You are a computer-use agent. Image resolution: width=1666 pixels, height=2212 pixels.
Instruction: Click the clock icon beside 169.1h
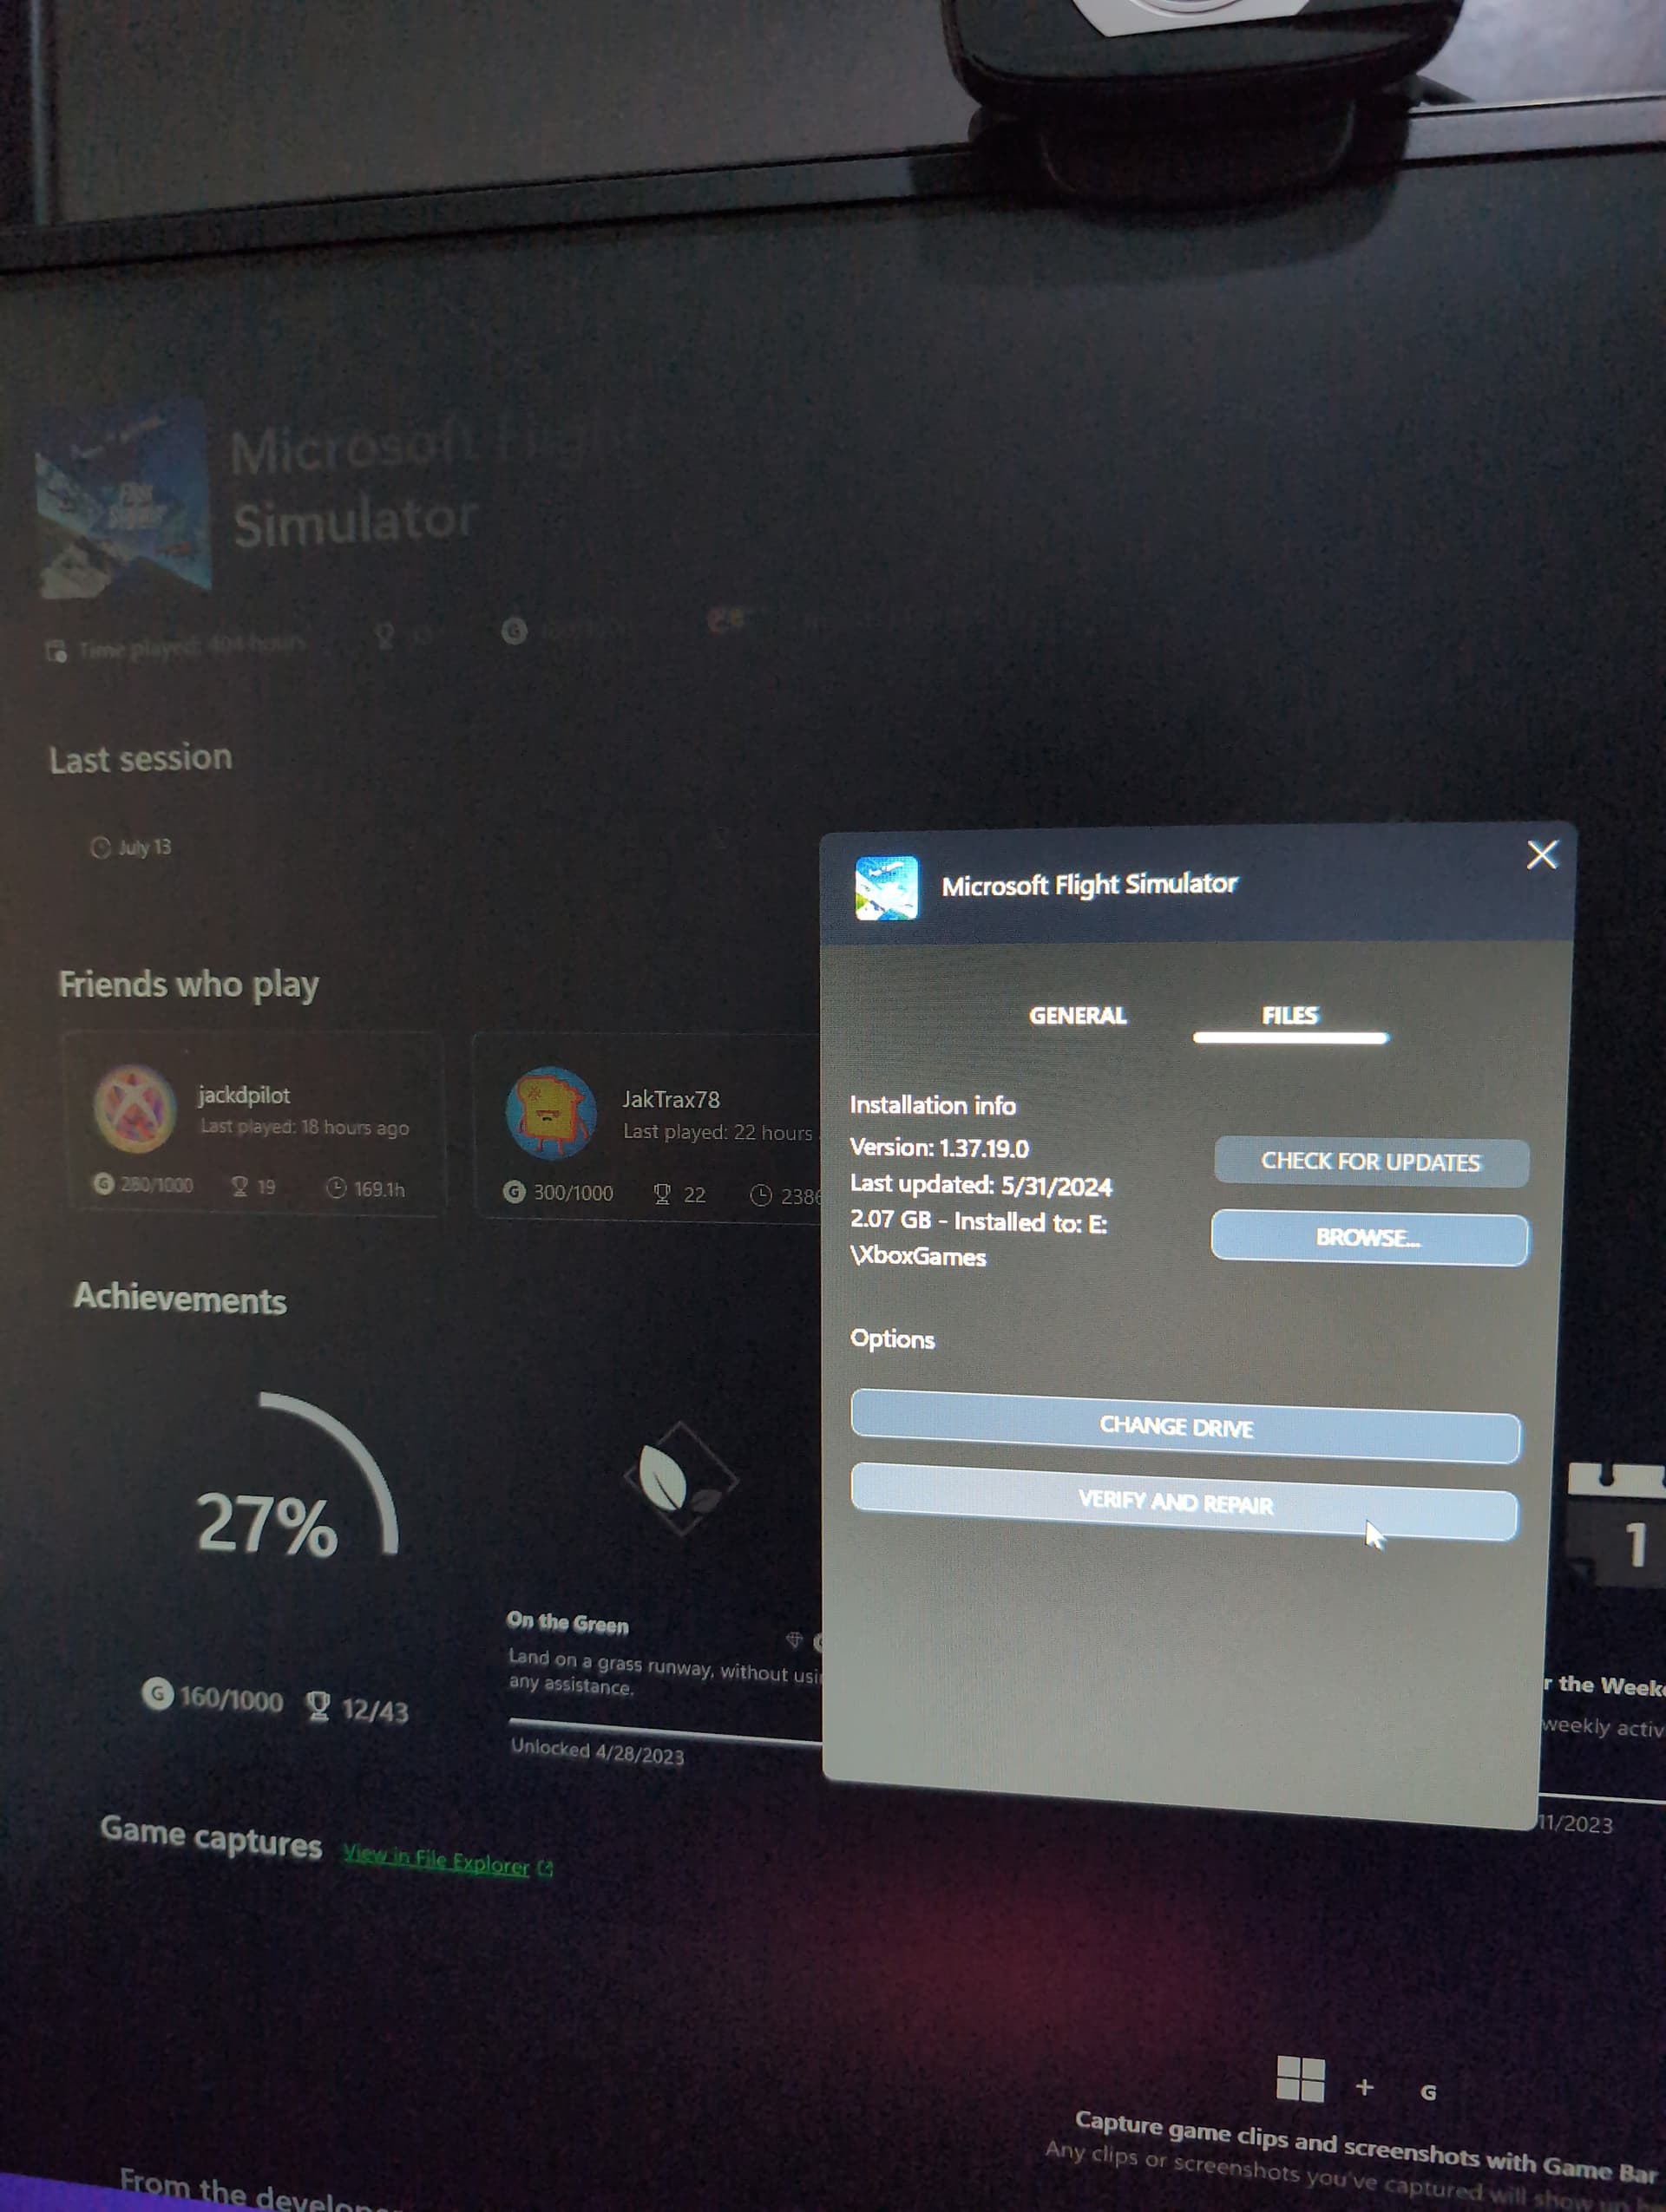[337, 1187]
